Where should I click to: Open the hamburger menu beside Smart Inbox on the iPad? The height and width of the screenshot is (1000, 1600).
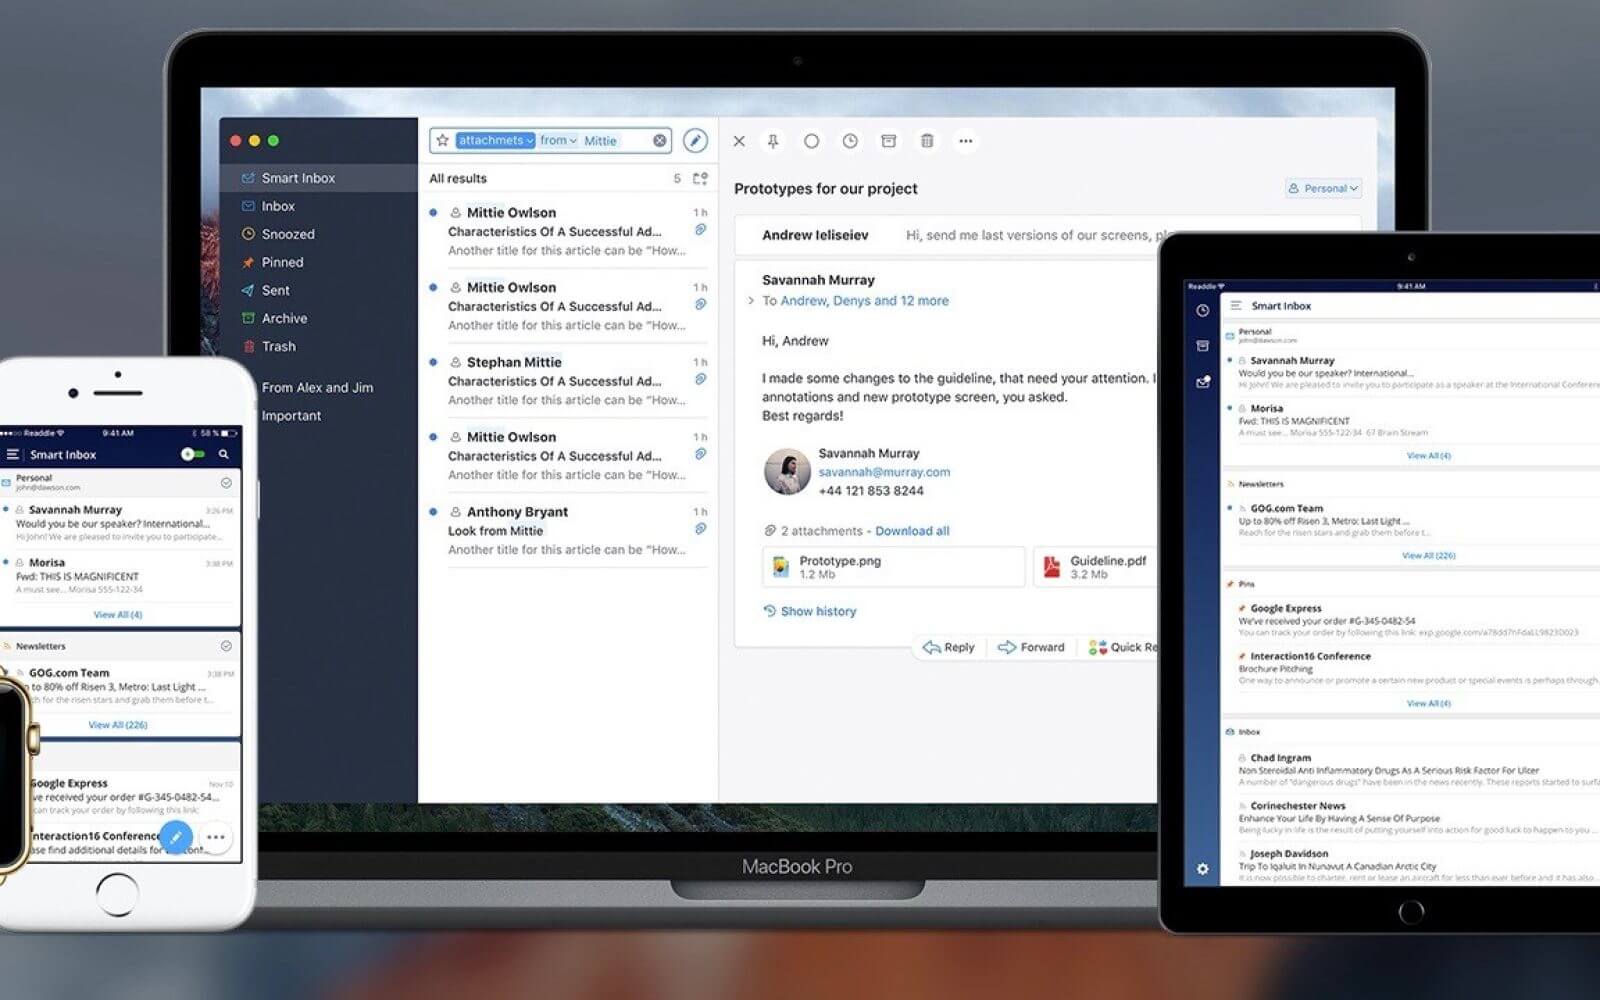coord(1236,306)
